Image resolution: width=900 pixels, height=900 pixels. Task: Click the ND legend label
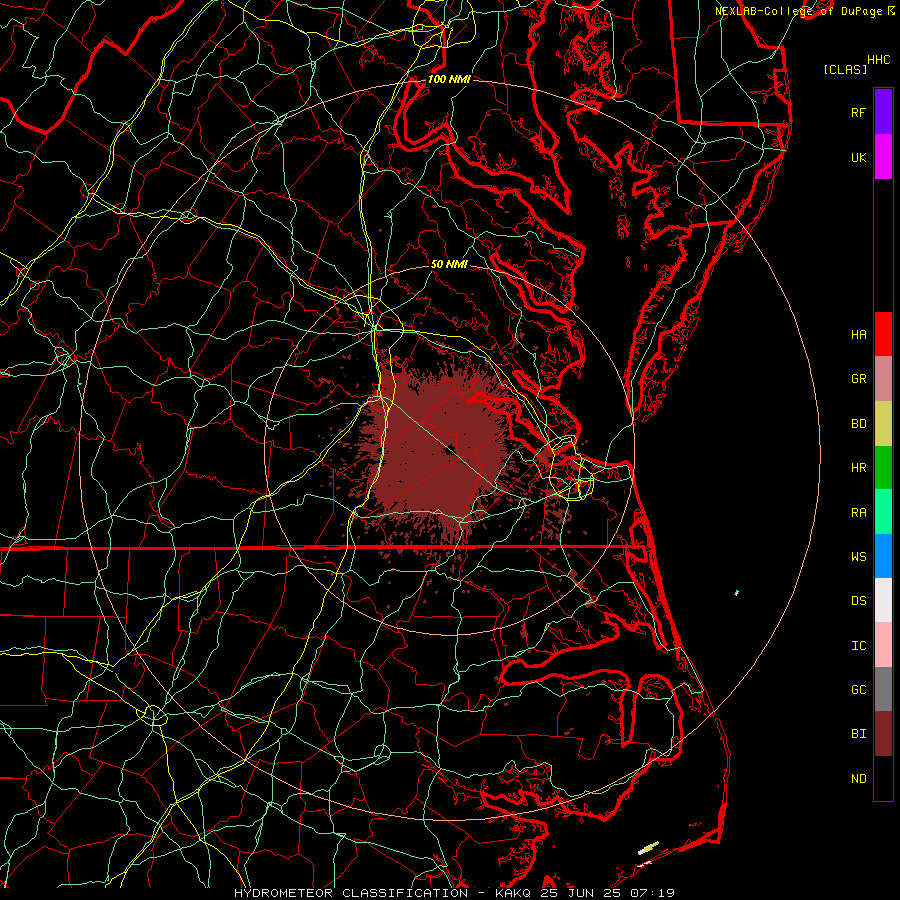tap(858, 779)
